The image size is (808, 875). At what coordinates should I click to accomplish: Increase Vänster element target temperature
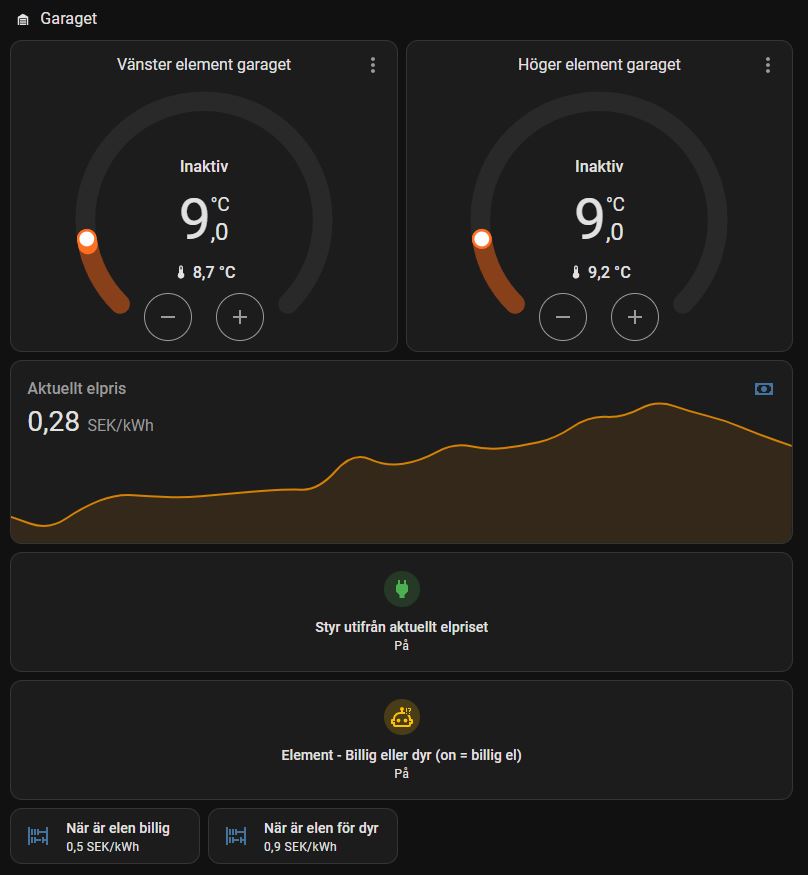coord(240,317)
